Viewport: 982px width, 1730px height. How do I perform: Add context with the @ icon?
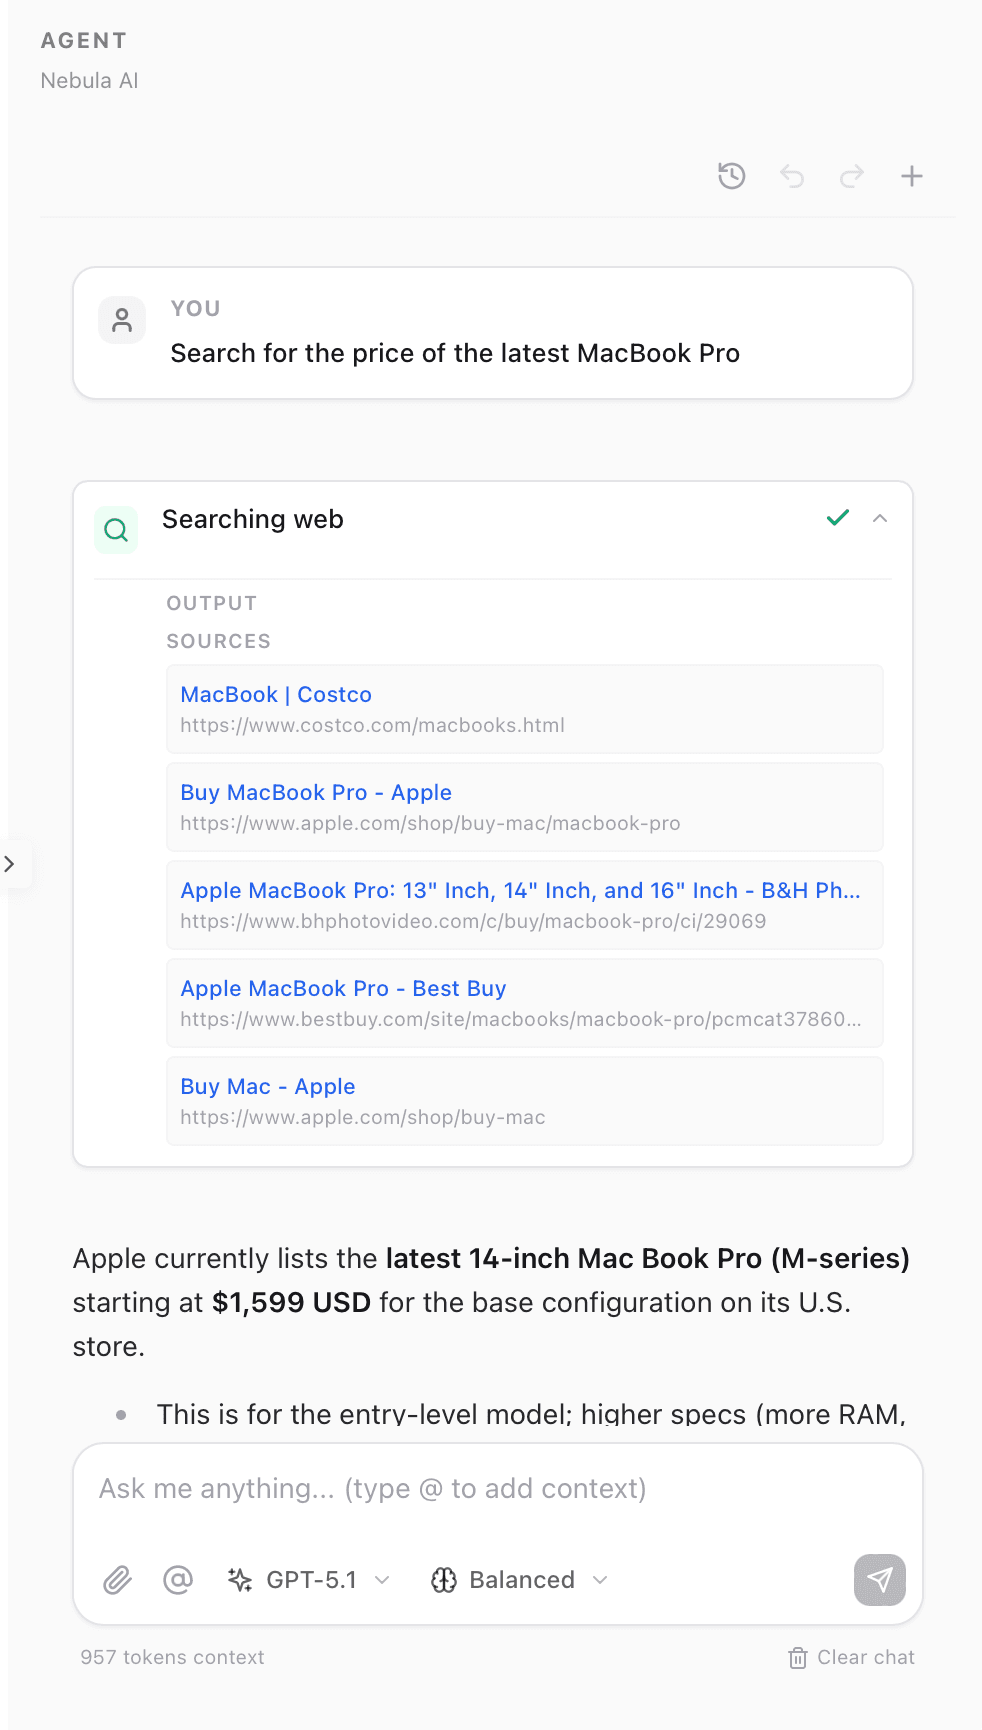pyautogui.click(x=177, y=1579)
